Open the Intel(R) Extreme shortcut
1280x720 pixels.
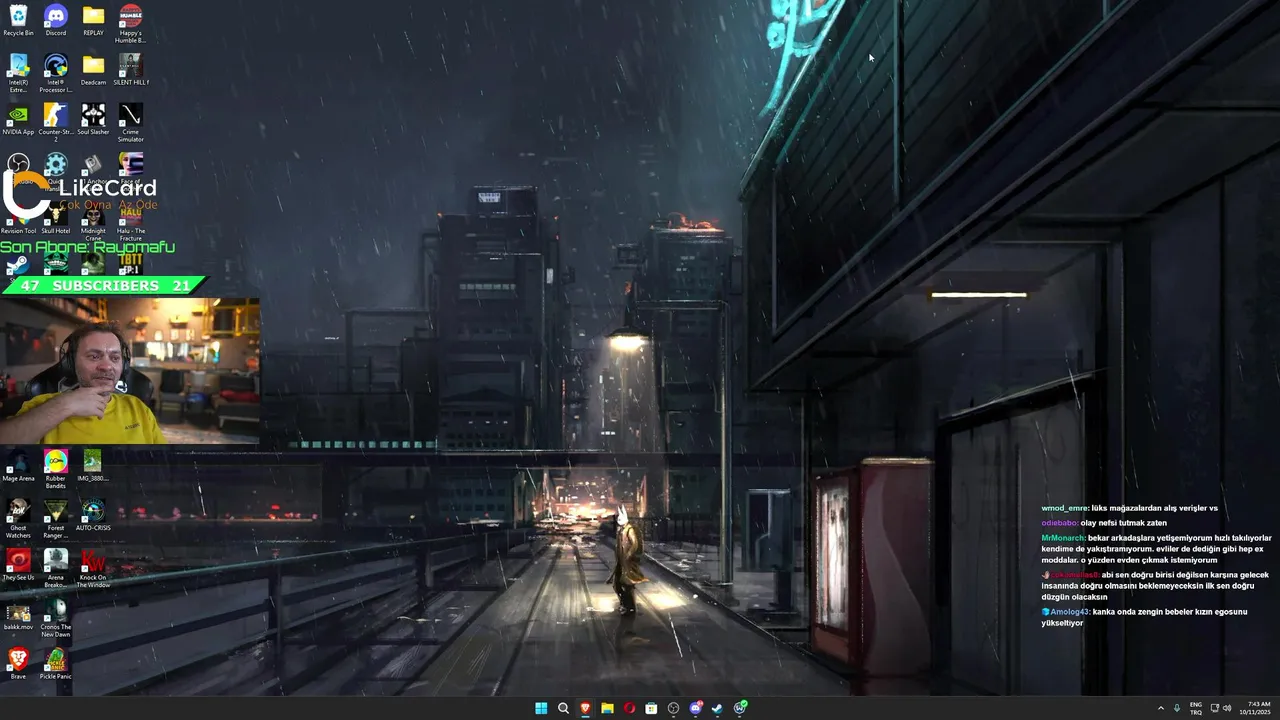coord(18,73)
